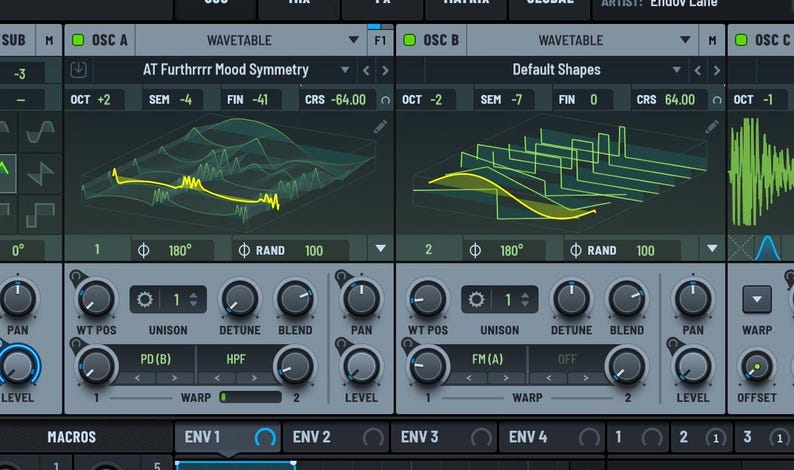Screen dimensions: 794x470
Task: Click OSC A DETUNE knob
Action: click(x=240, y=299)
